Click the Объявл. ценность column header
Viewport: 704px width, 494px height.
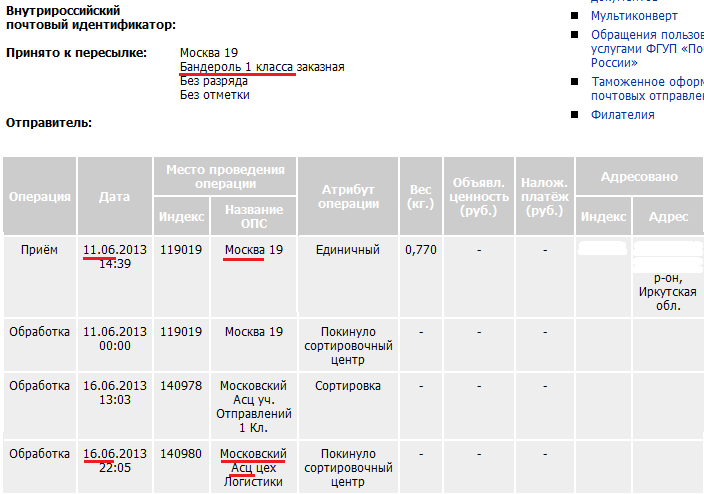pyautogui.click(x=480, y=197)
